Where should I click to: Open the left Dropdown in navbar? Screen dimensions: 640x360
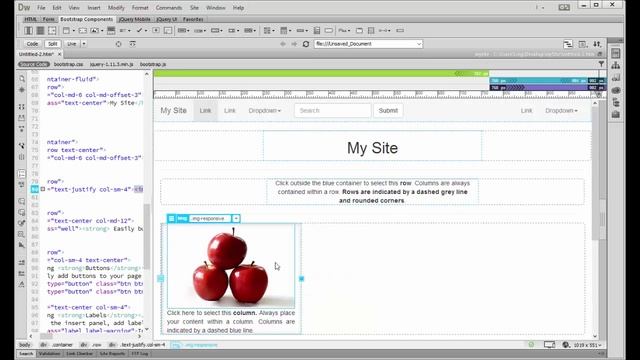coord(264,111)
